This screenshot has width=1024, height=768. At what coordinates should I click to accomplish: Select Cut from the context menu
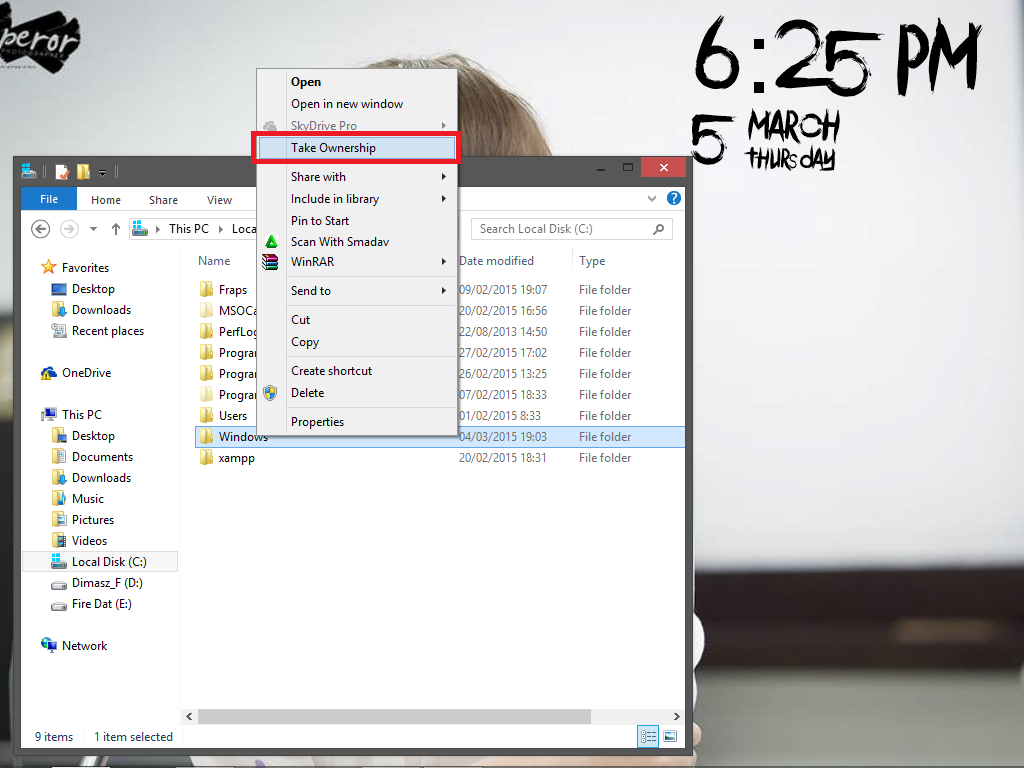tap(357, 319)
